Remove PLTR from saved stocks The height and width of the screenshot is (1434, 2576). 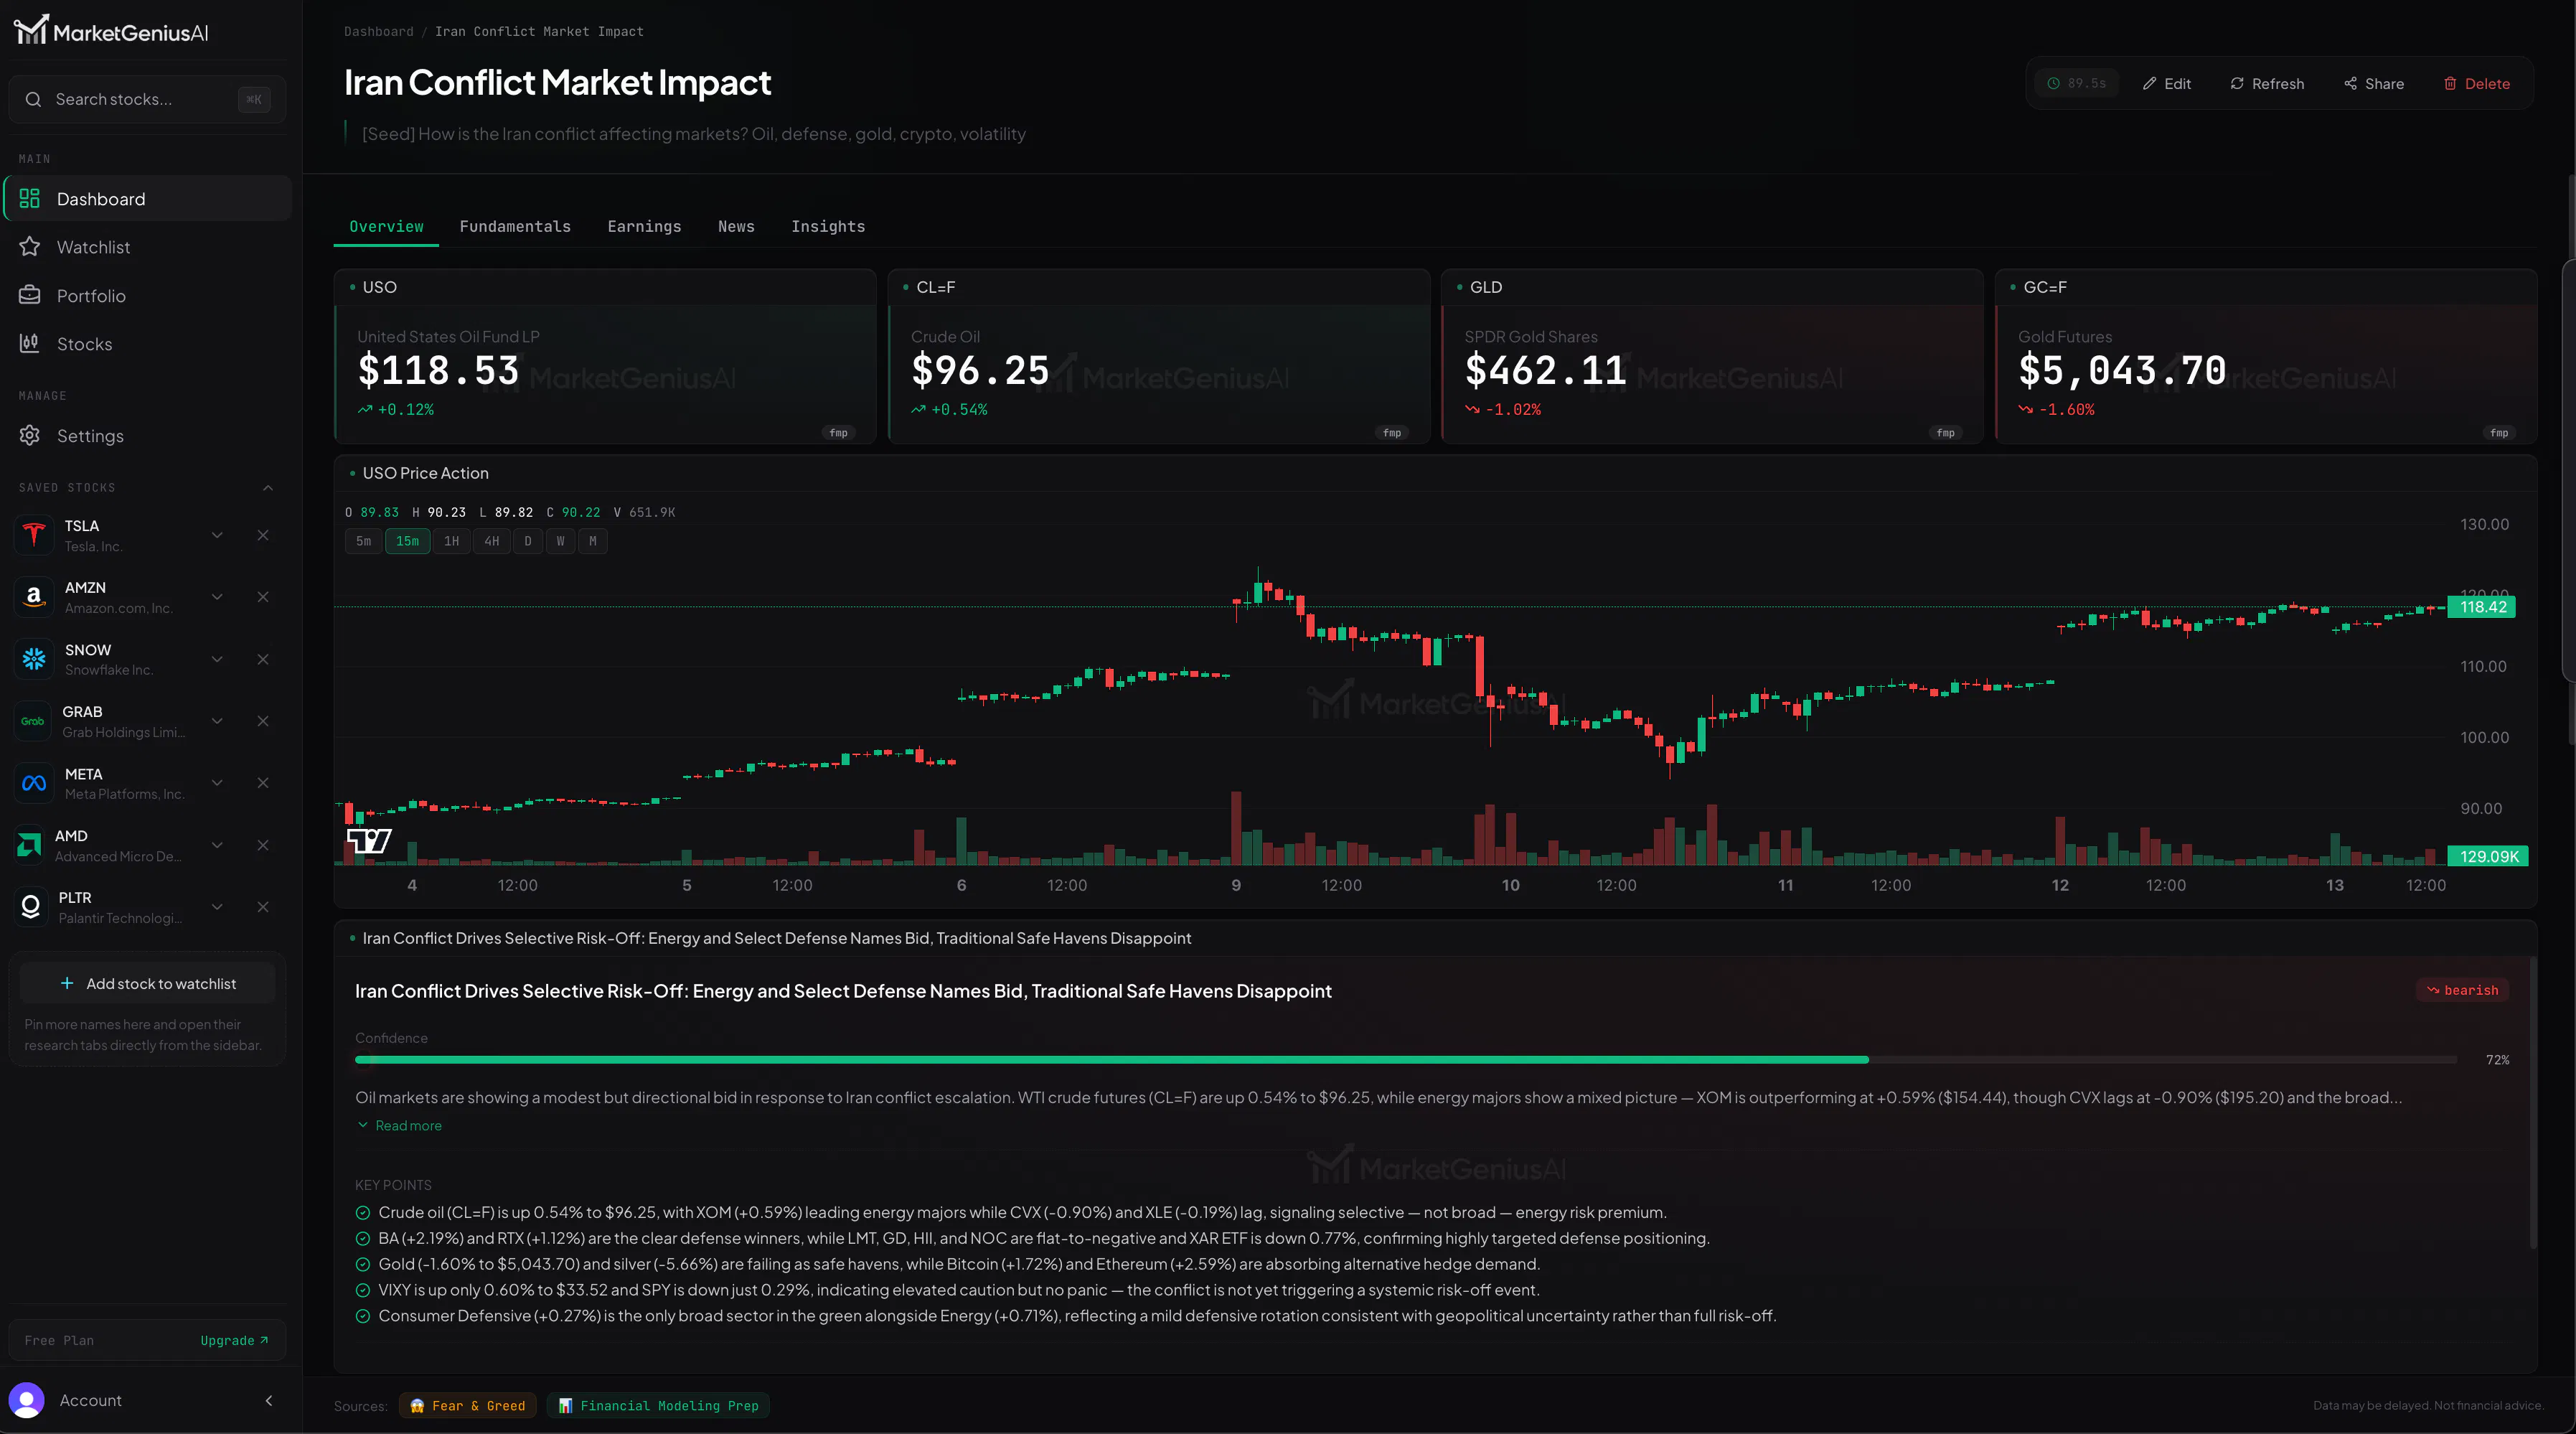coord(263,907)
